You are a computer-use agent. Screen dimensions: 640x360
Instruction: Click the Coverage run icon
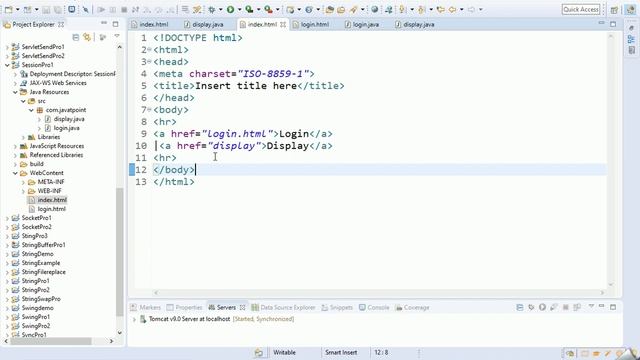coord(249,9)
